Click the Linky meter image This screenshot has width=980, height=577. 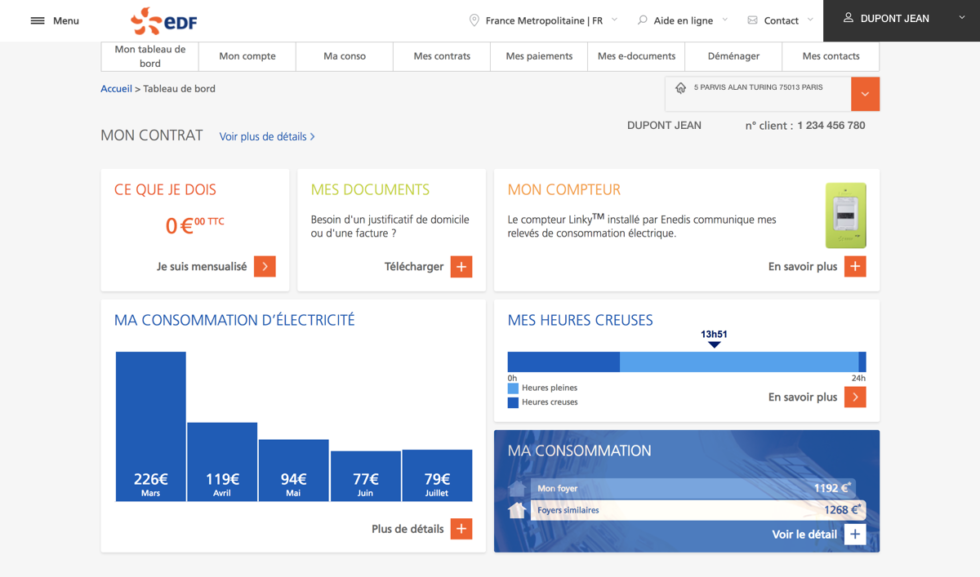[x=845, y=214]
